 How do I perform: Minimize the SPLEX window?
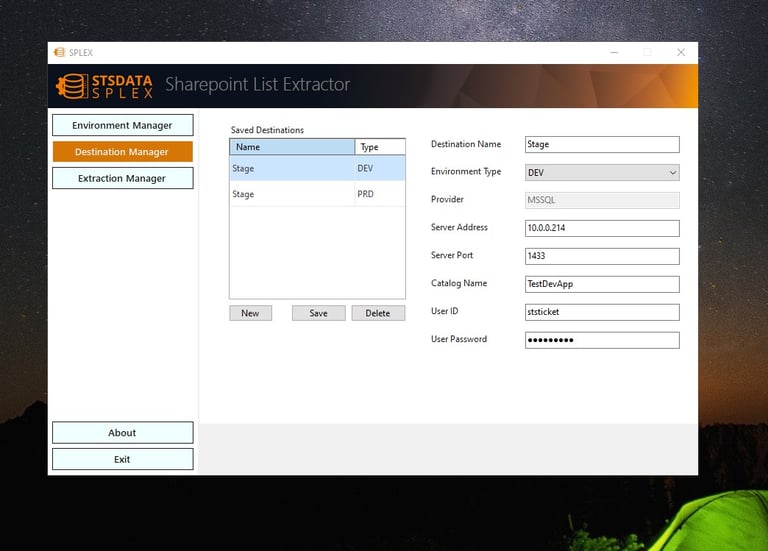(x=614, y=52)
